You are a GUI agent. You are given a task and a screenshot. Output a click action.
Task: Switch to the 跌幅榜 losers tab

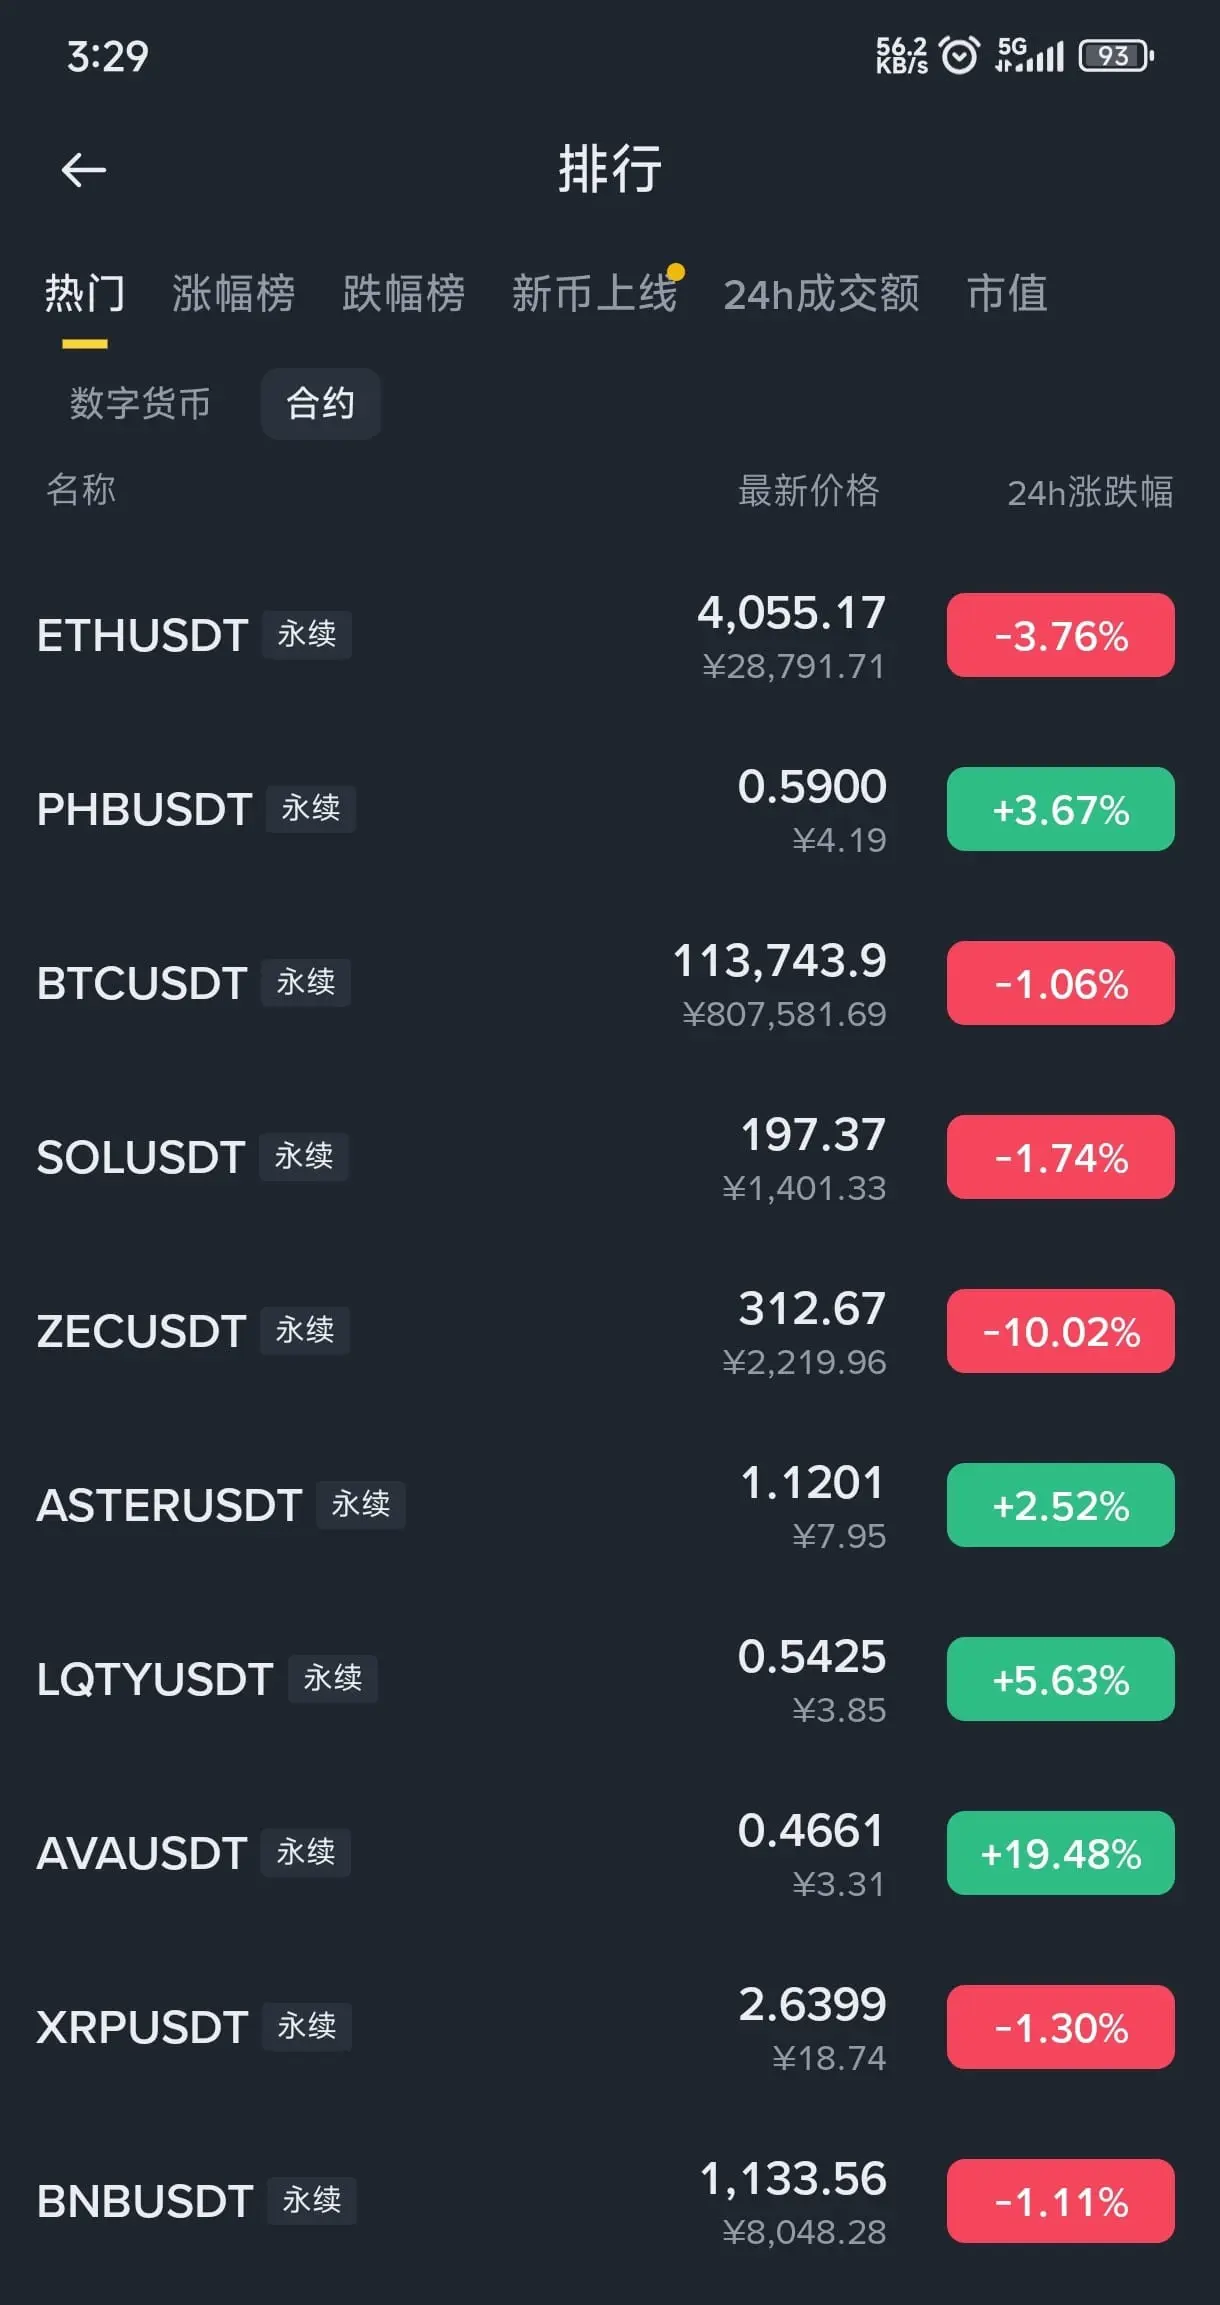pyautogui.click(x=403, y=294)
